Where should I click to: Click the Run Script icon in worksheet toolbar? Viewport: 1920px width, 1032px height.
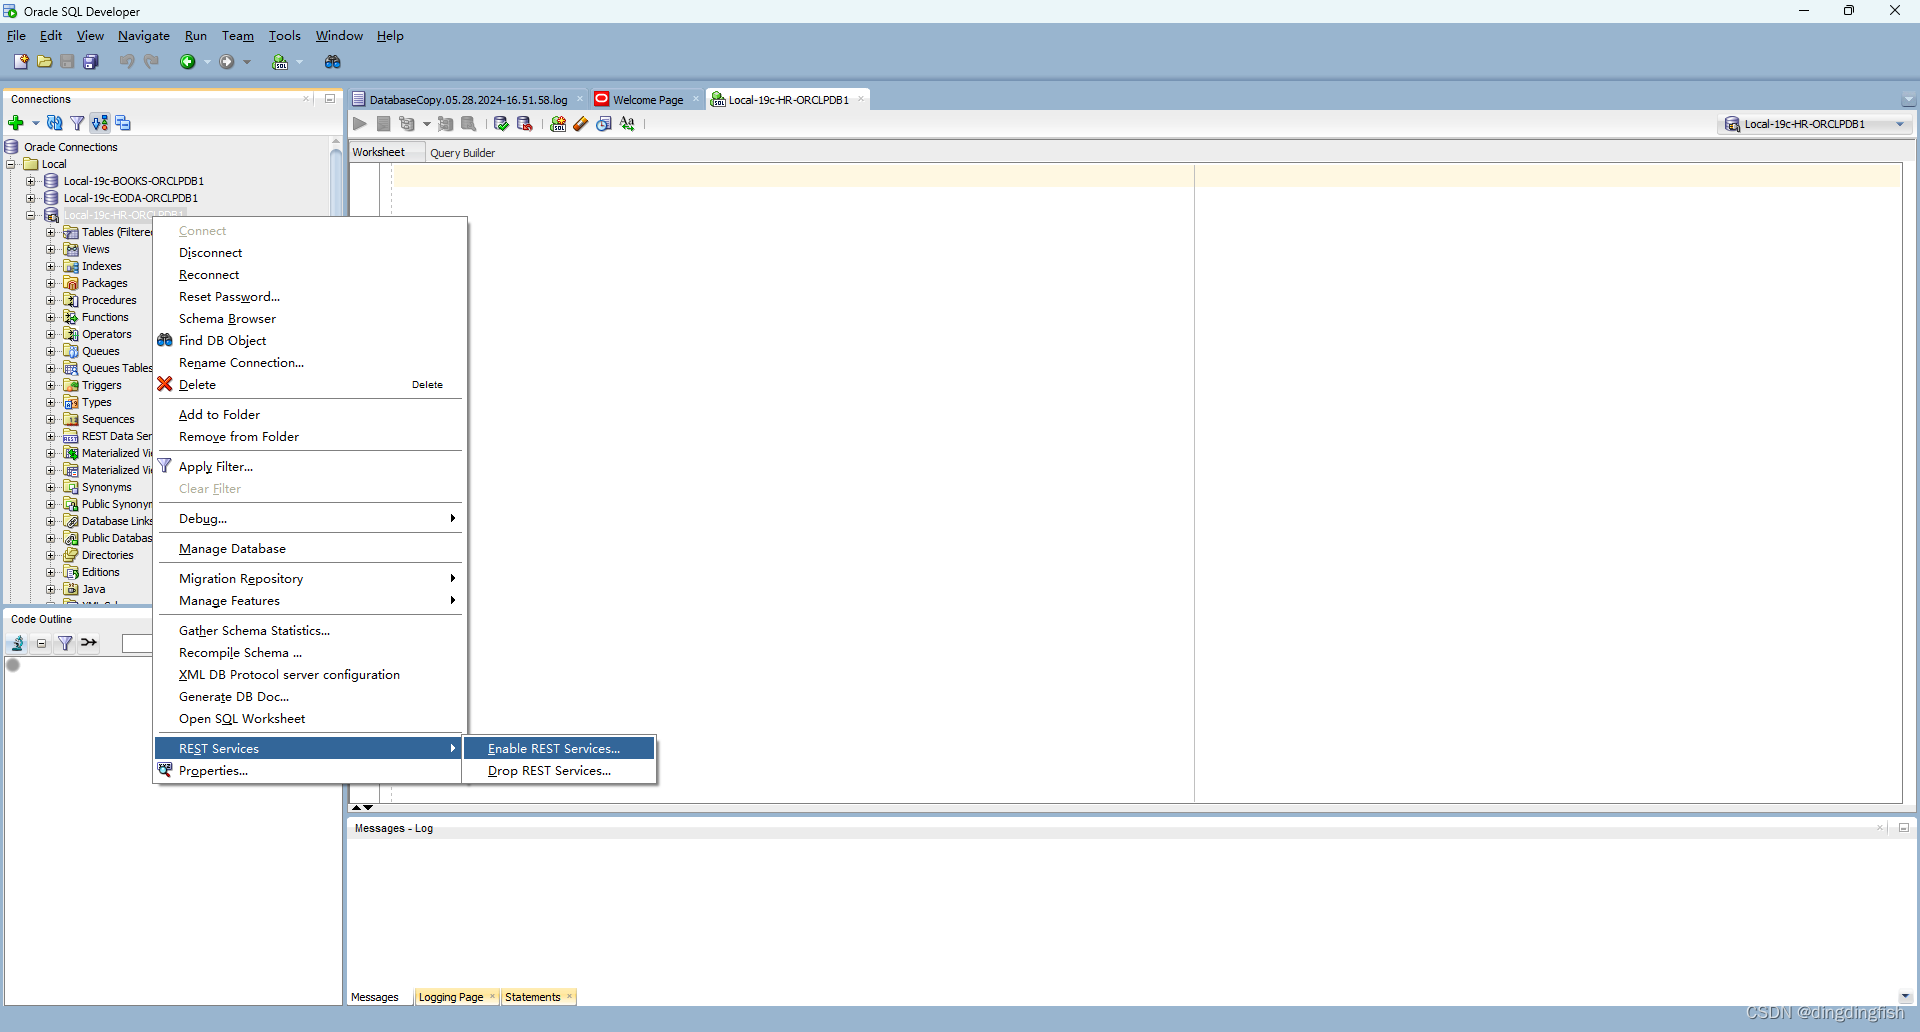click(383, 124)
